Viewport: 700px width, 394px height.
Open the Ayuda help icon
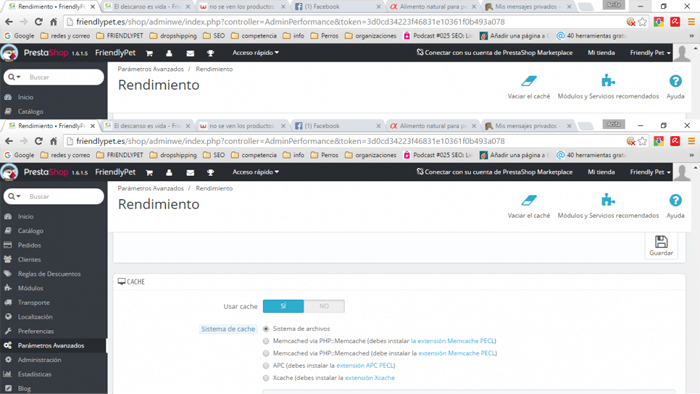[675, 200]
